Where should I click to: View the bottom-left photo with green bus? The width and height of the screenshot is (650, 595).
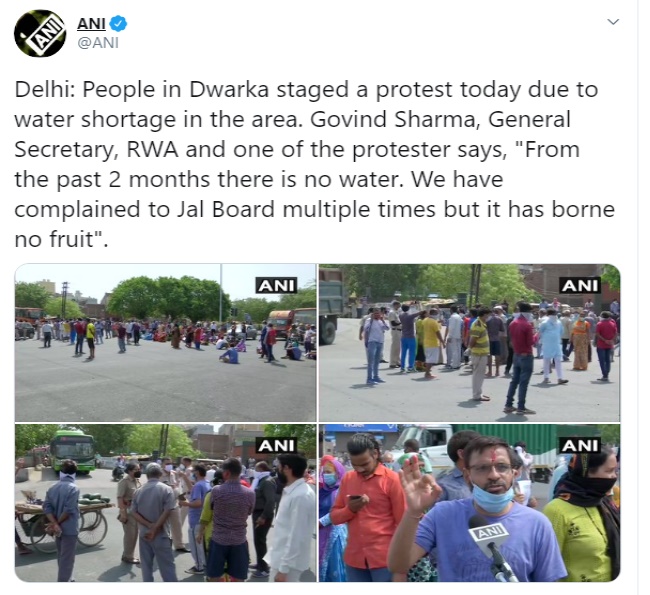(x=165, y=503)
